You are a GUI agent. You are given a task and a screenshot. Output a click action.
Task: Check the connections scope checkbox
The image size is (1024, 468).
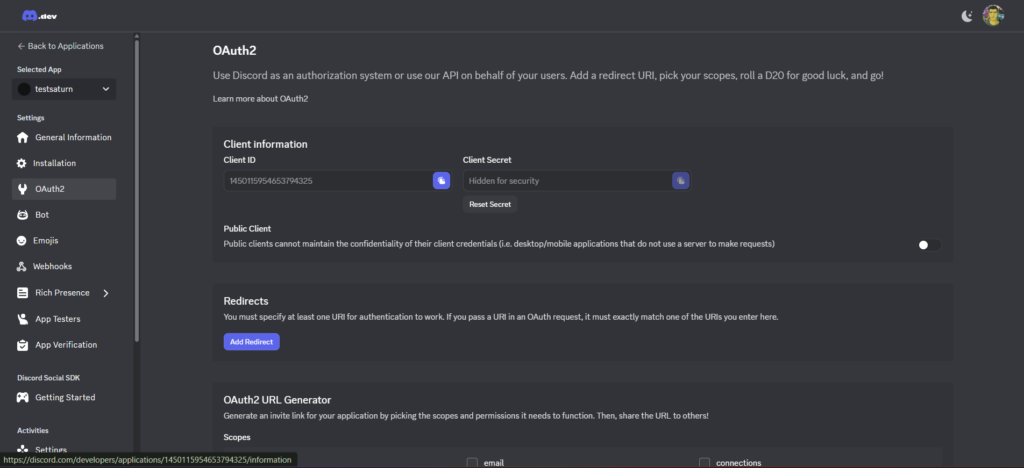(x=704, y=462)
